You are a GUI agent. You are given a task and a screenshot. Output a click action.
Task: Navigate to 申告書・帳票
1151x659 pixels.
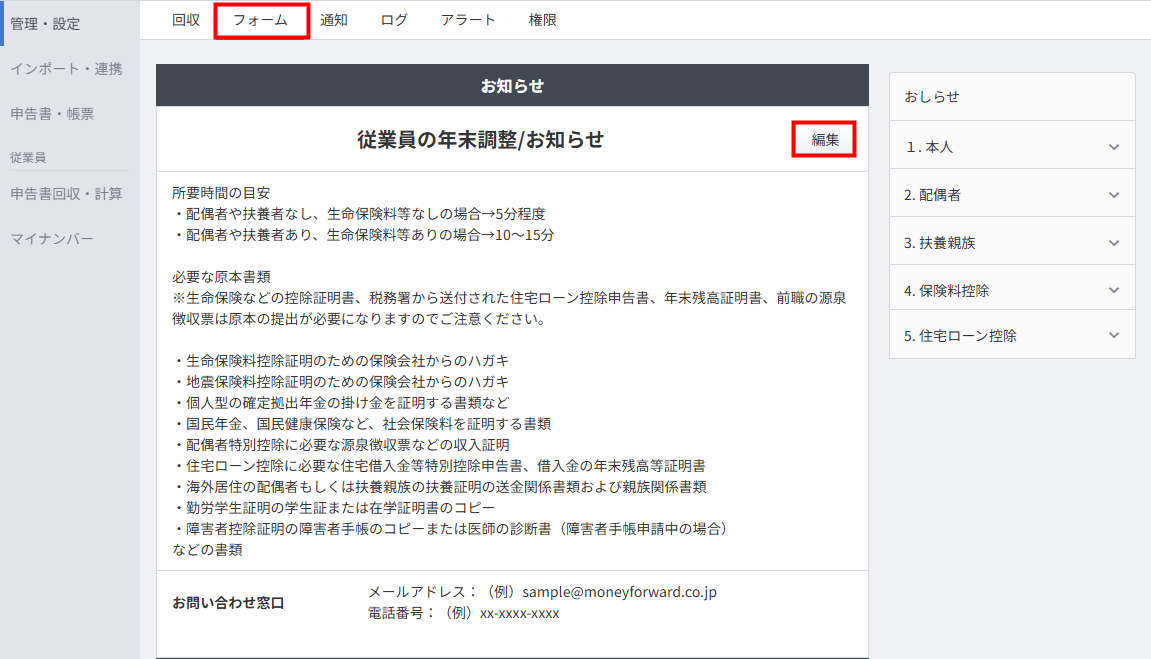[52, 114]
